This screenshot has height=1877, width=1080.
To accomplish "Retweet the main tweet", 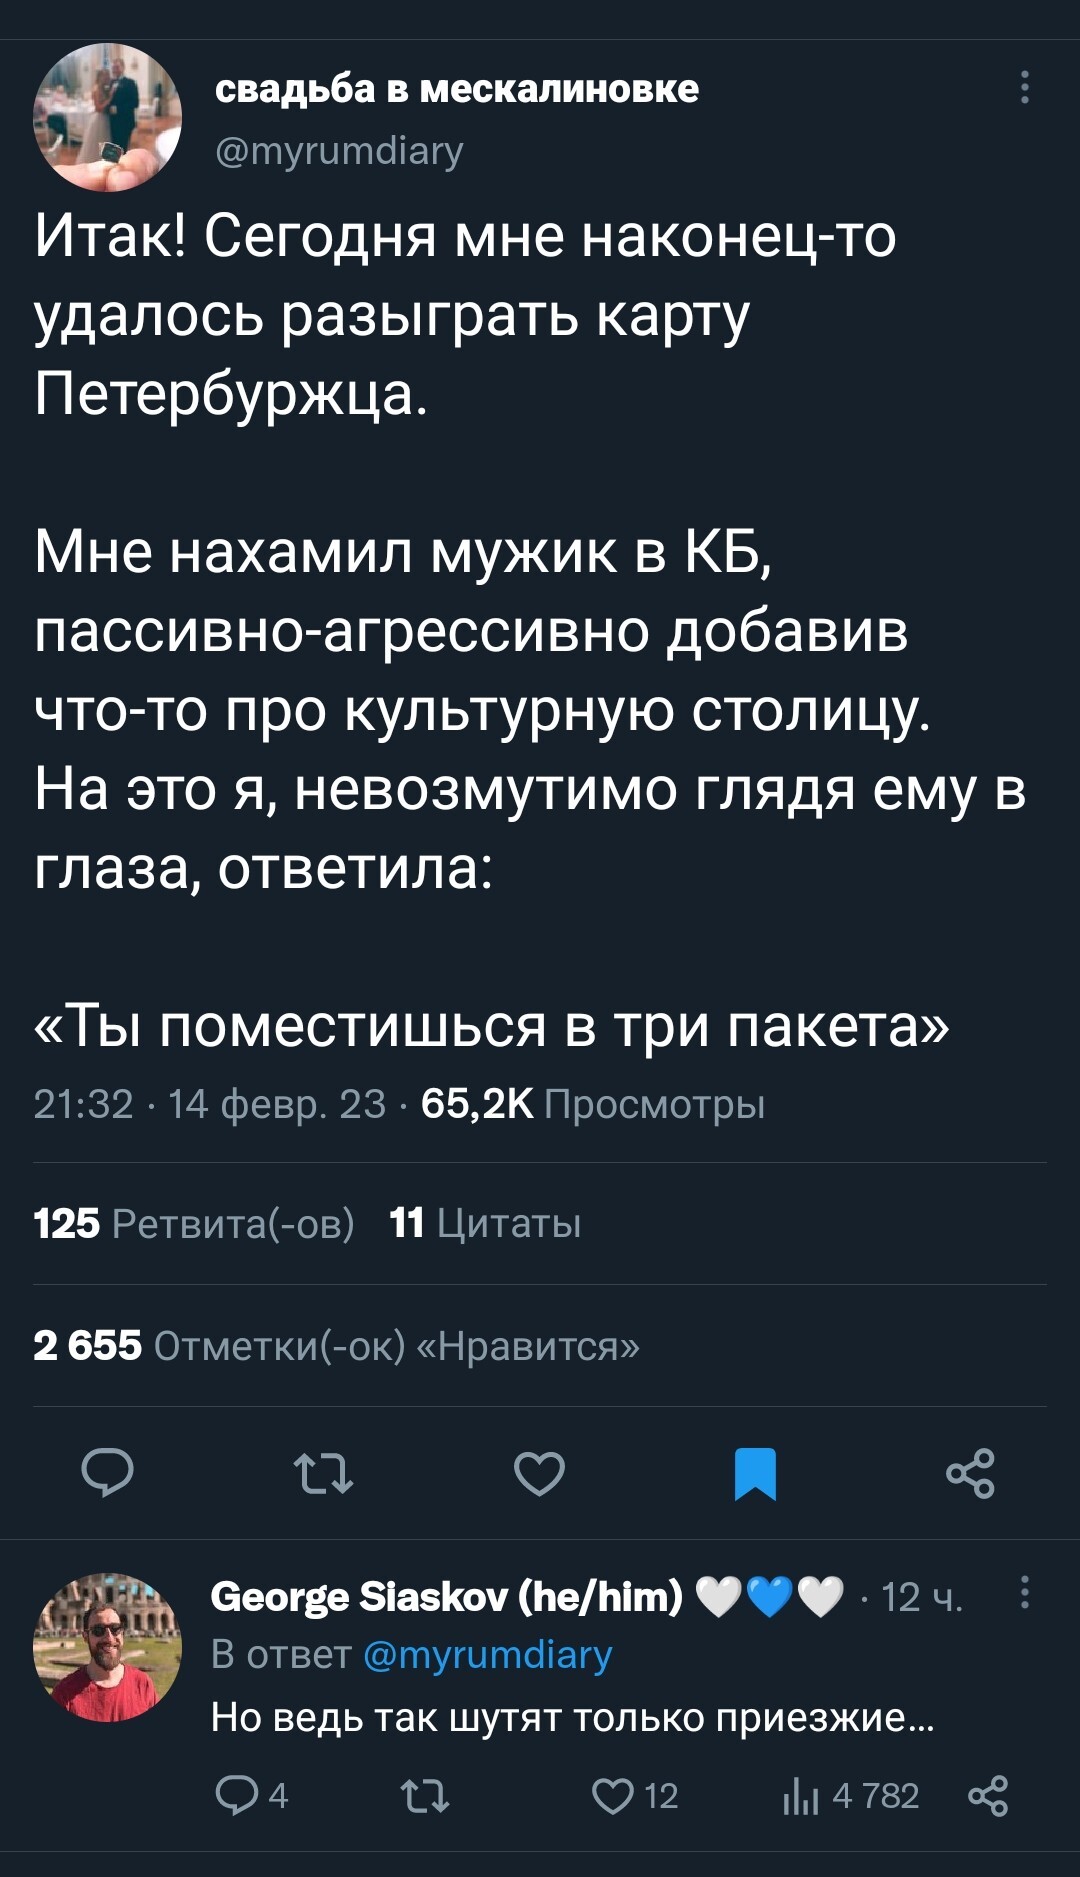I will [323, 1474].
